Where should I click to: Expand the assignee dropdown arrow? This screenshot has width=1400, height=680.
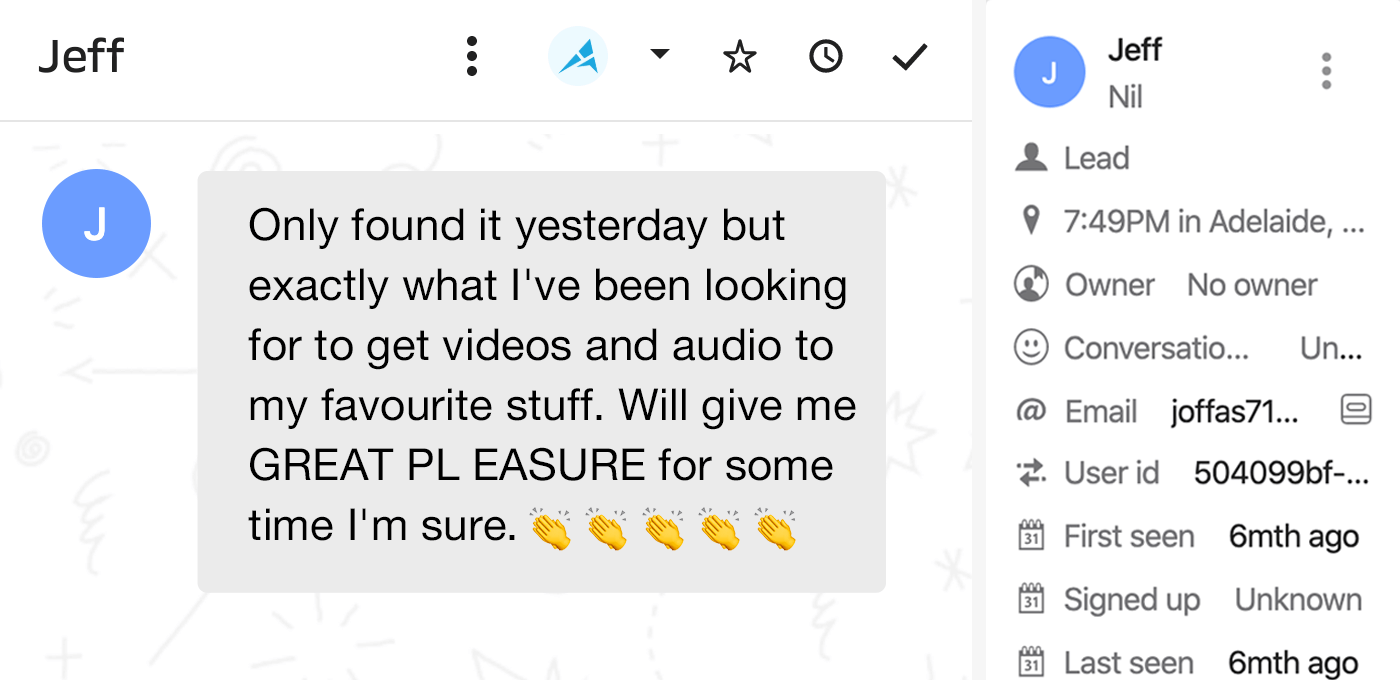click(x=660, y=54)
